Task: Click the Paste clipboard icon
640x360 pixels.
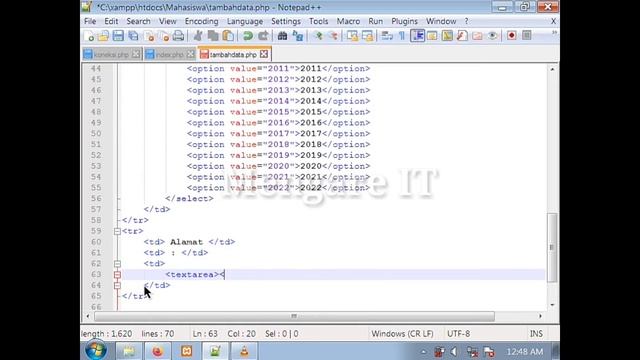Action: point(228,36)
